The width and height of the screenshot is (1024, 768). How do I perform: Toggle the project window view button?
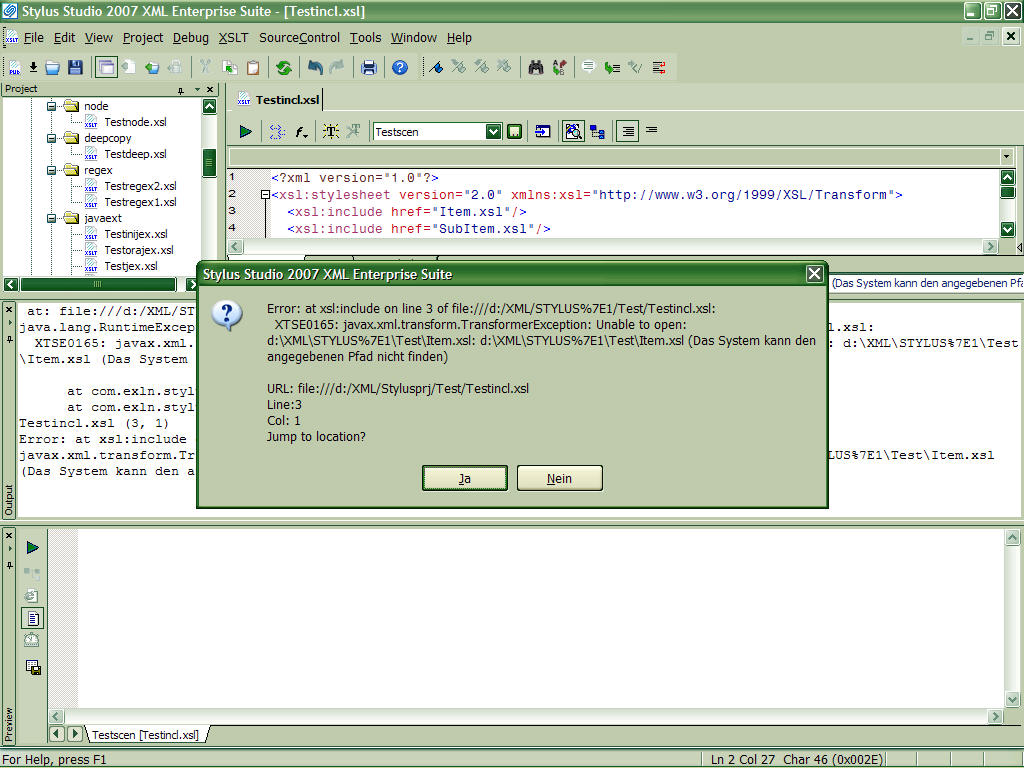(105, 68)
